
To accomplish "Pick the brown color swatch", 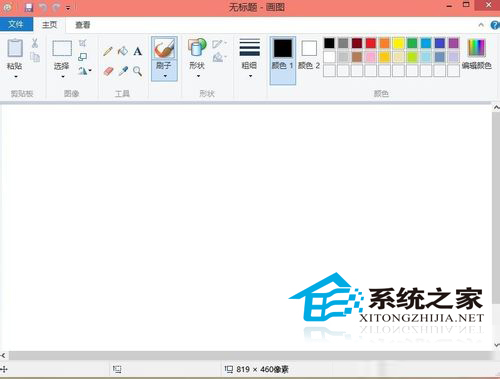I will pyautogui.click(x=357, y=57).
